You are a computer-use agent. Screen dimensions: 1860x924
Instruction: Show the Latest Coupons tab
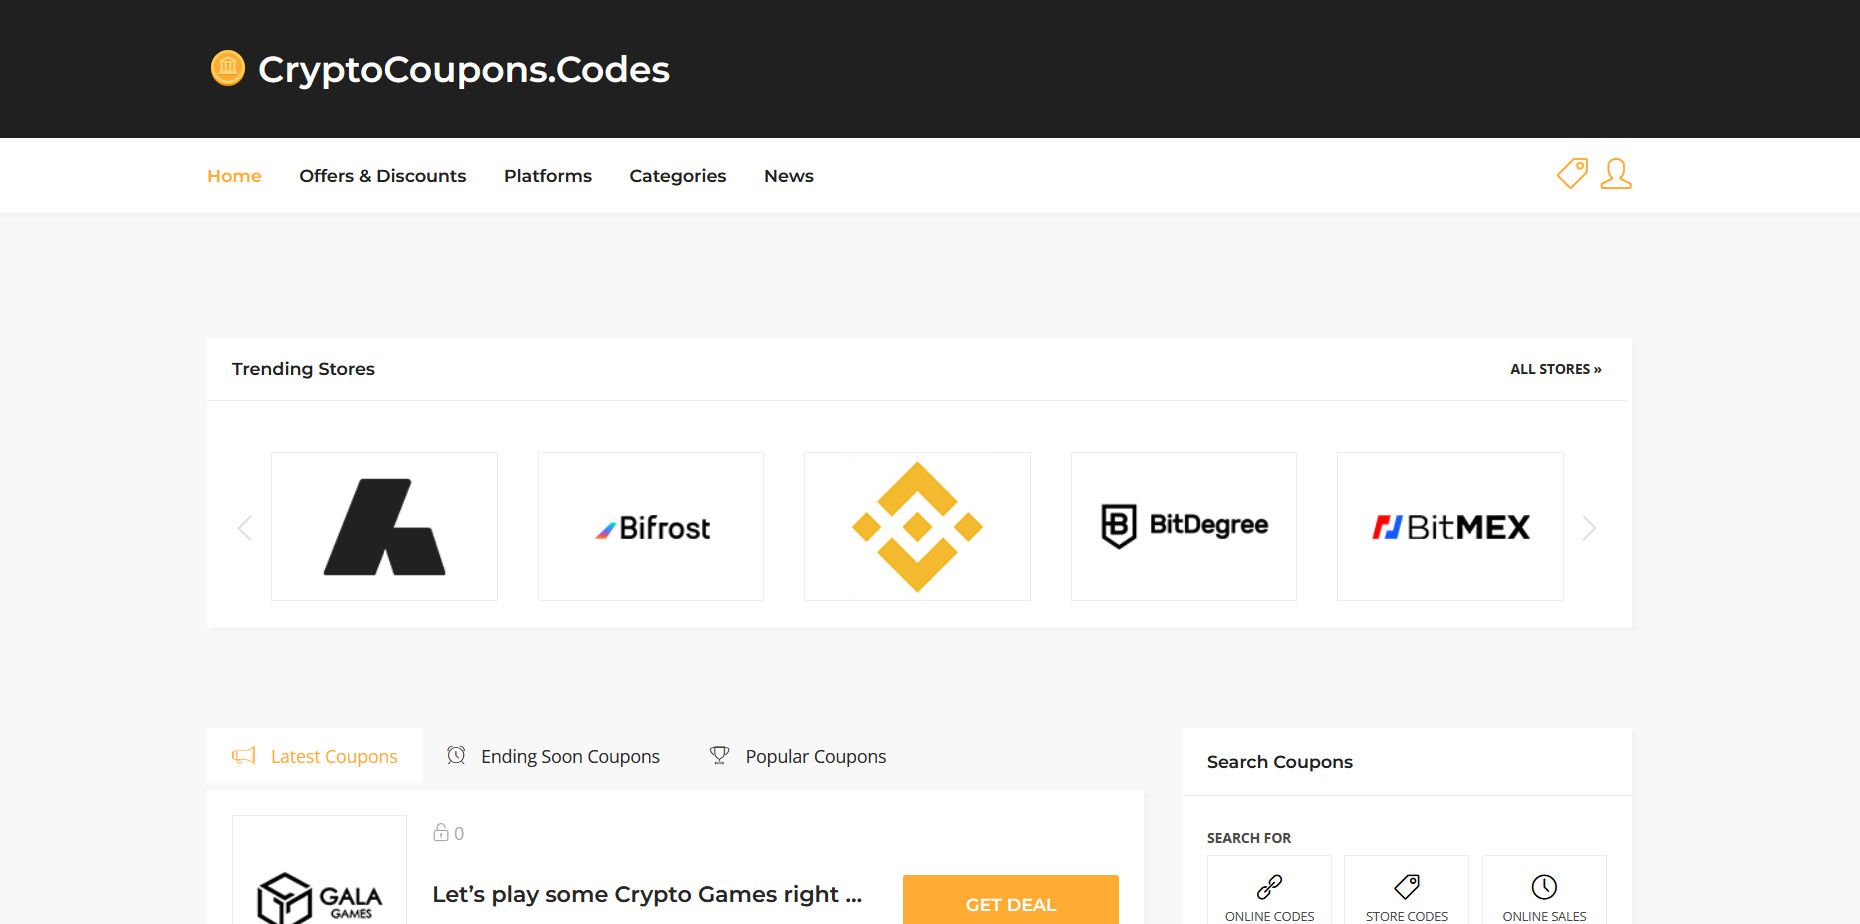click(315, 756)
